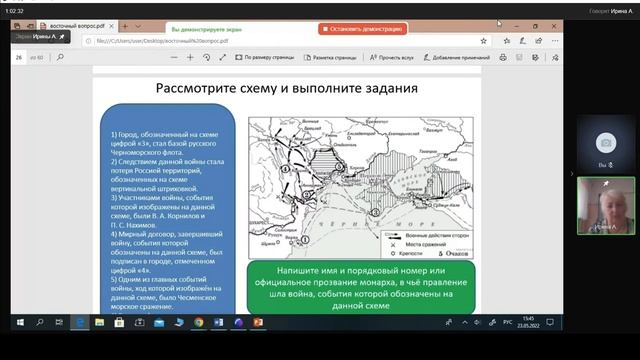Open PowerPoint from the taskbar
This screenshot has width=640, height=360.
point(258,322)
